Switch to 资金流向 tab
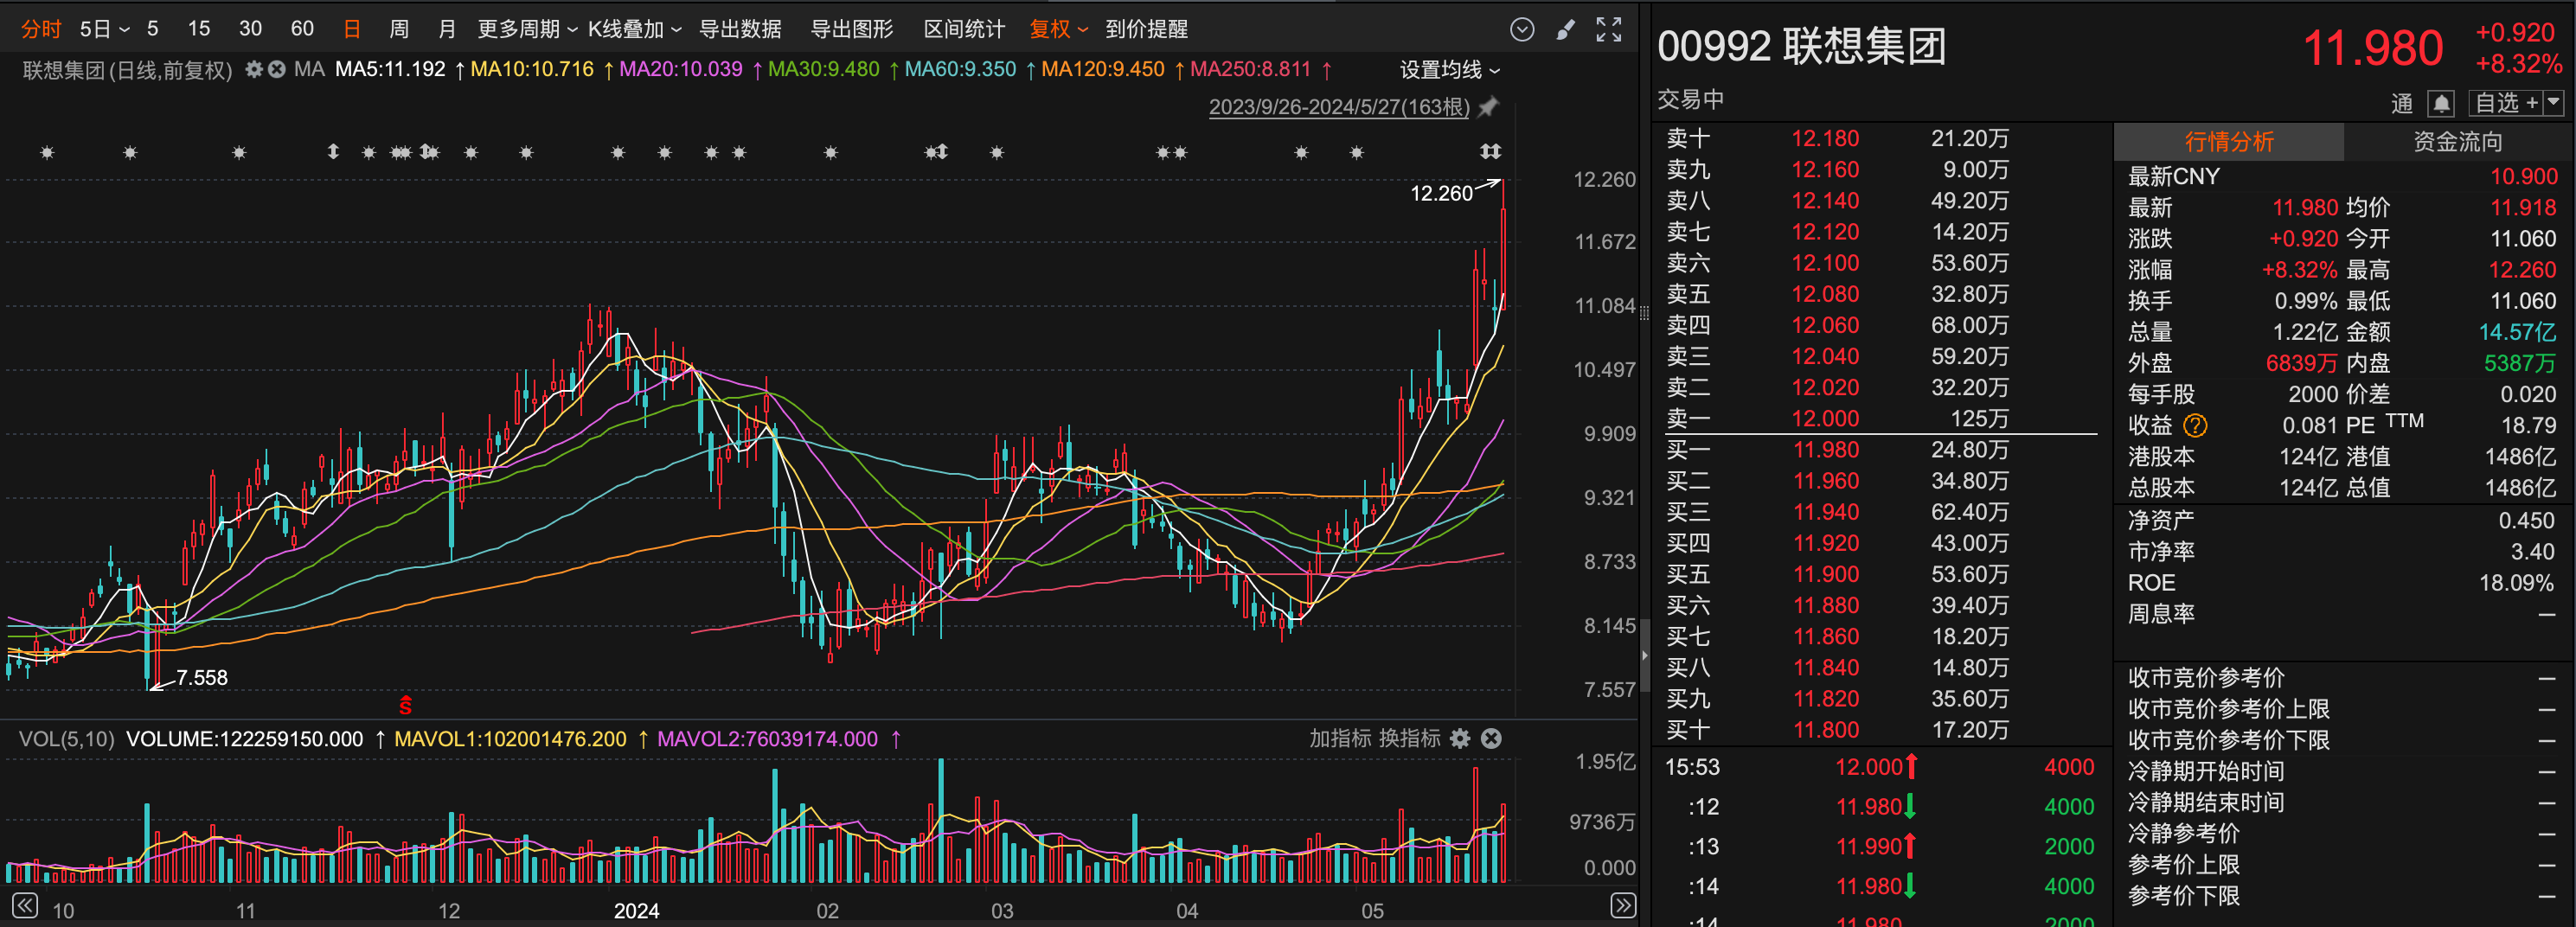 click(2457, 142)
